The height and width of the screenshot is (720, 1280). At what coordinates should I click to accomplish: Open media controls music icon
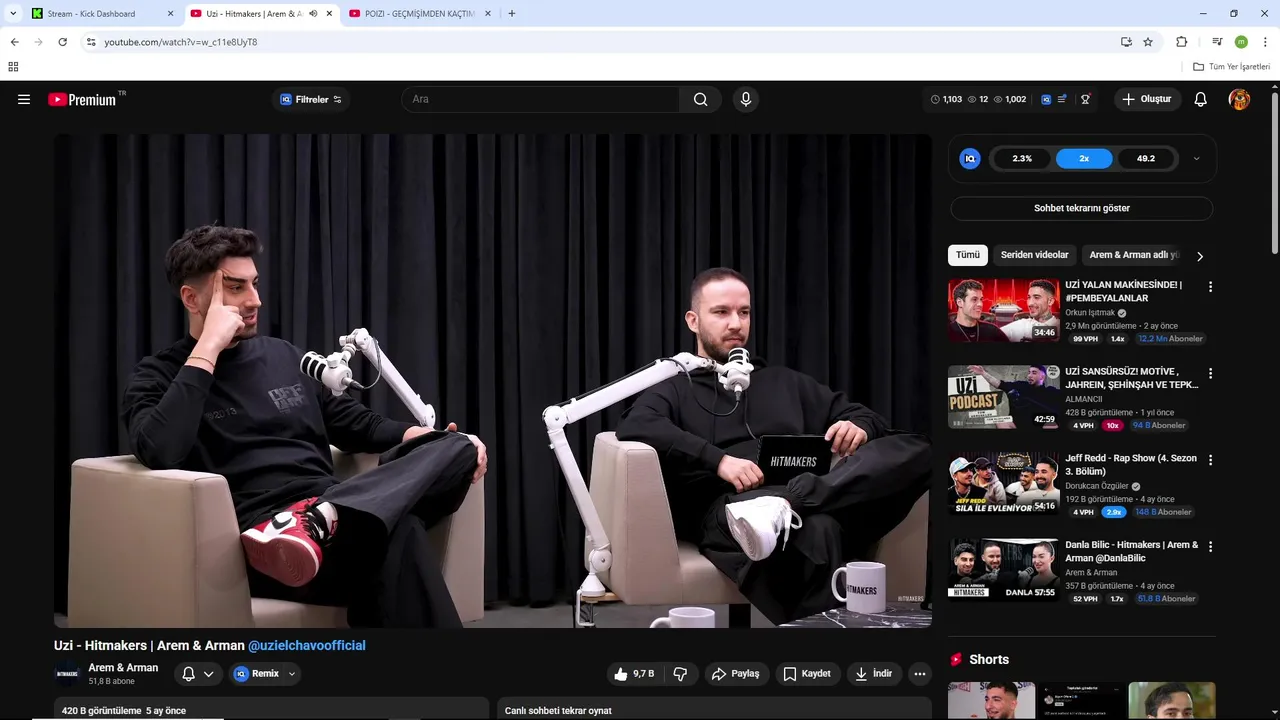click(x=1217, y=42)
